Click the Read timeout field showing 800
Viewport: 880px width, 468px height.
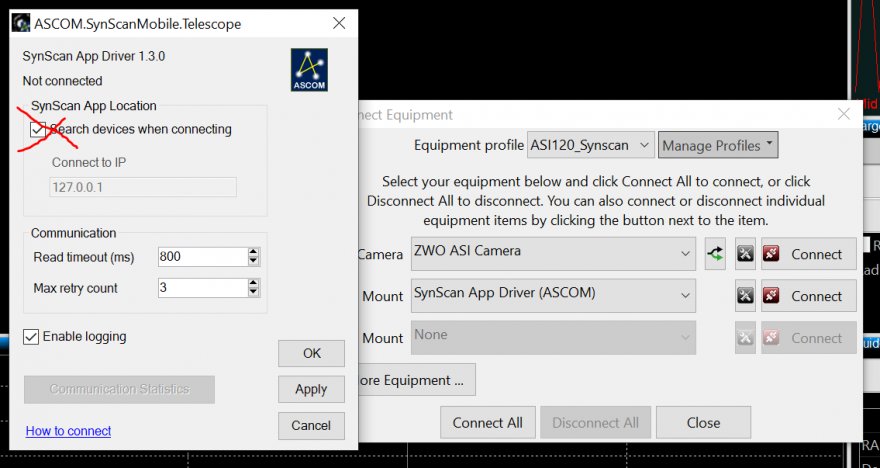[203, 257]
